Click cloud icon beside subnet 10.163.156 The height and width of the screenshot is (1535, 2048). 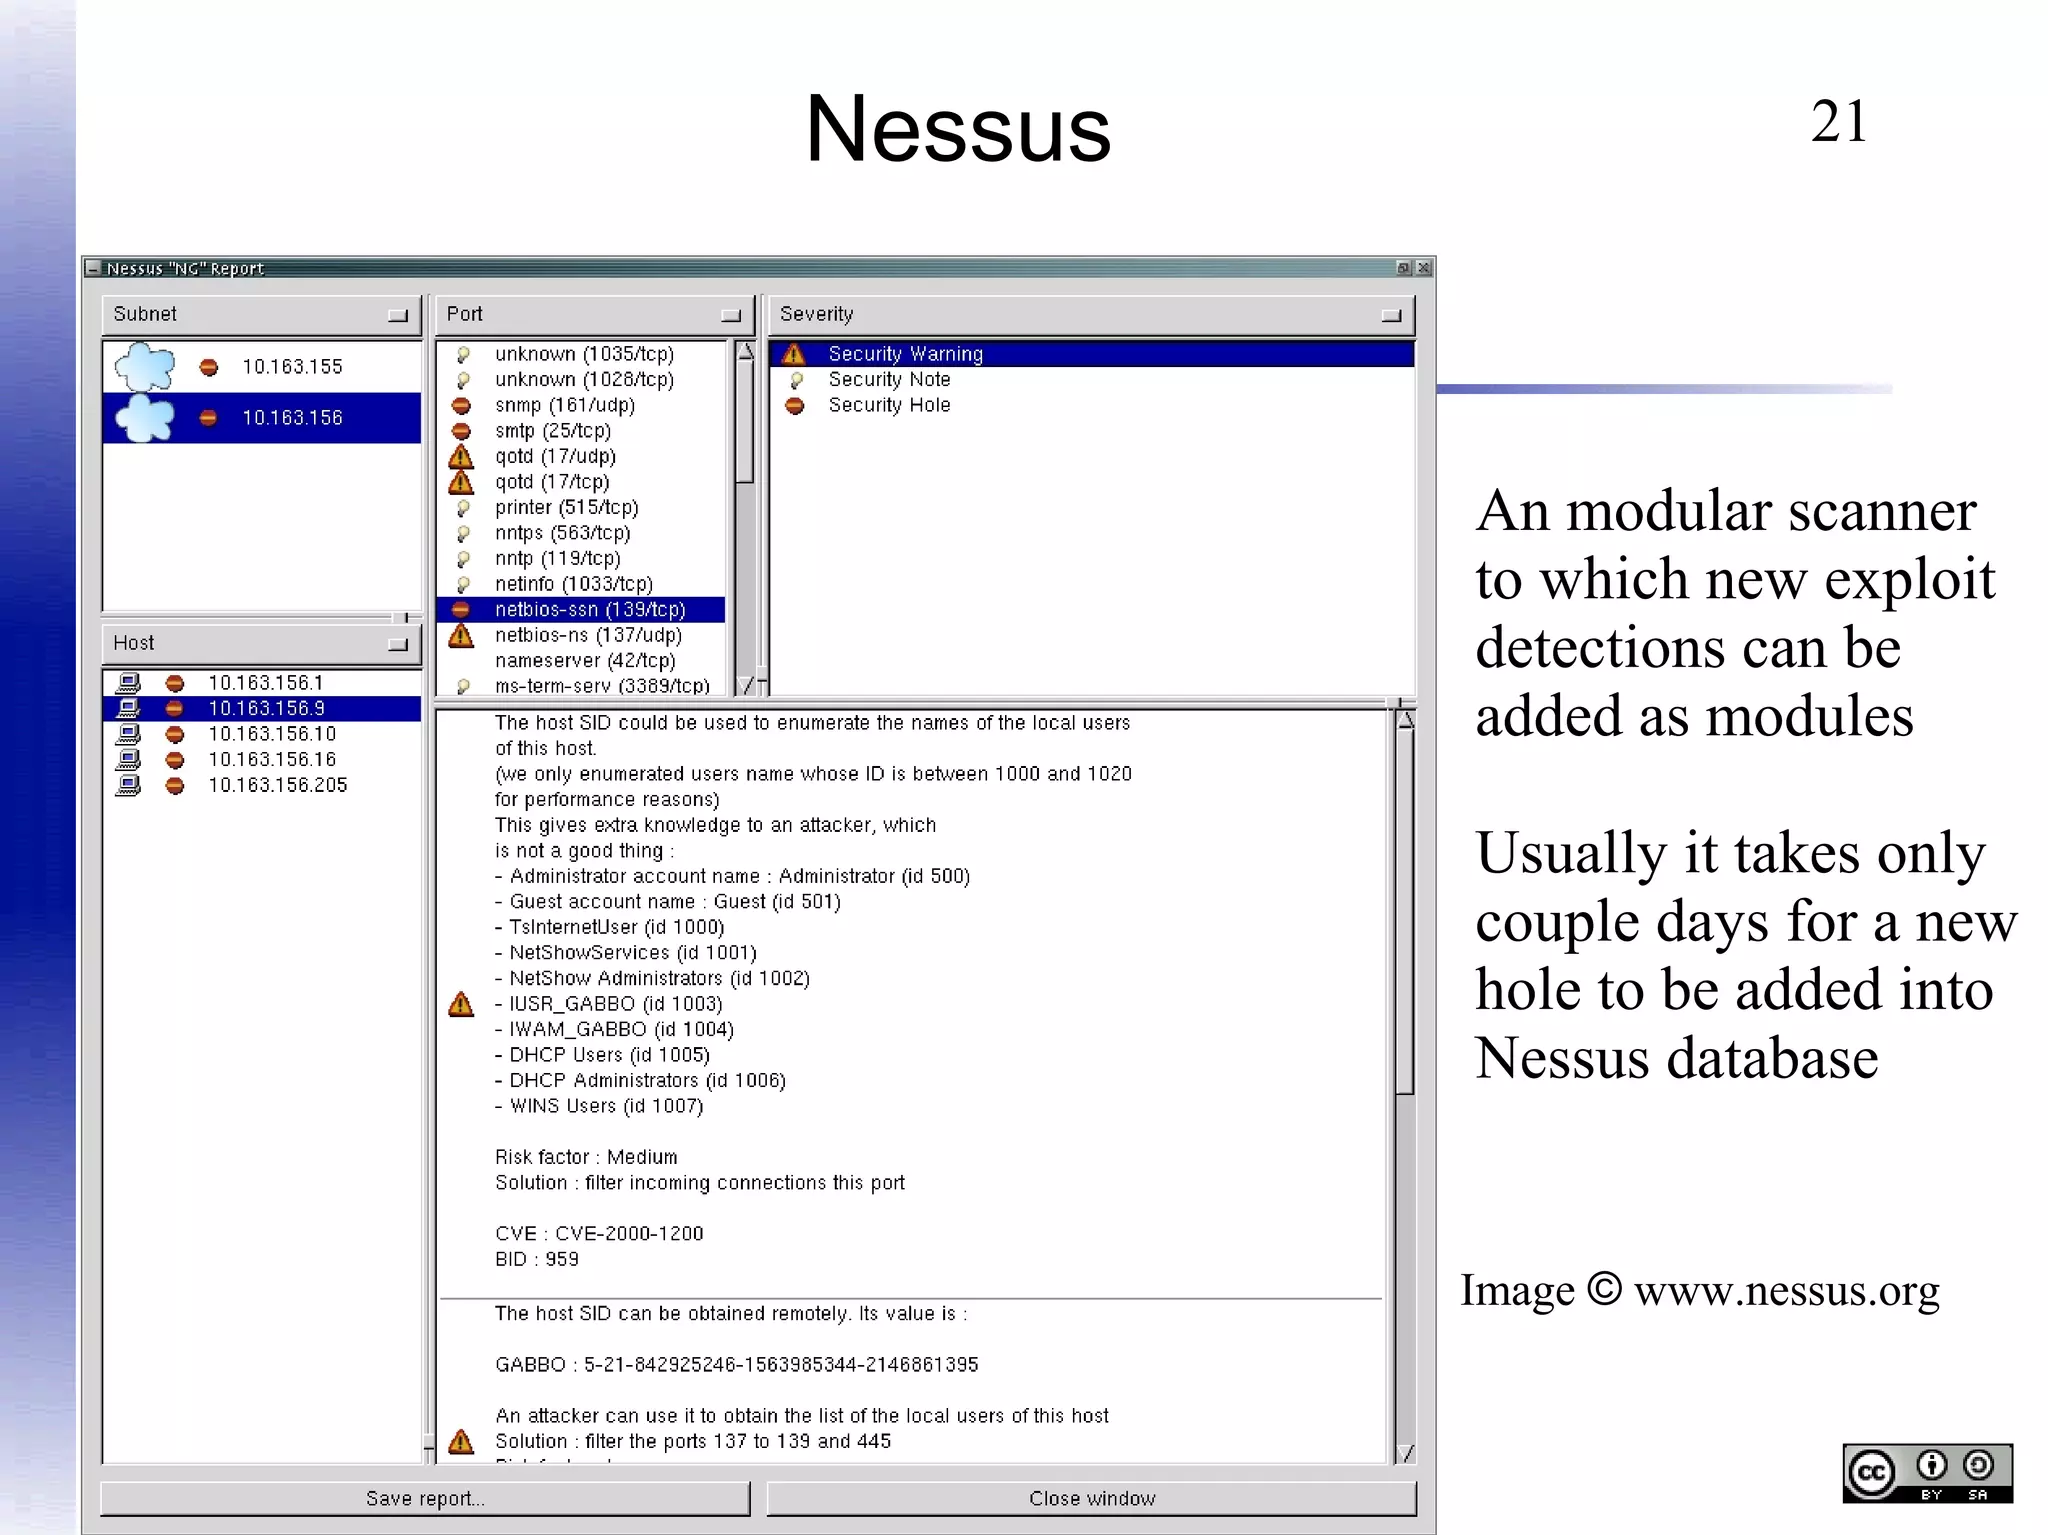pyautogui.click(x=145, y=418)
